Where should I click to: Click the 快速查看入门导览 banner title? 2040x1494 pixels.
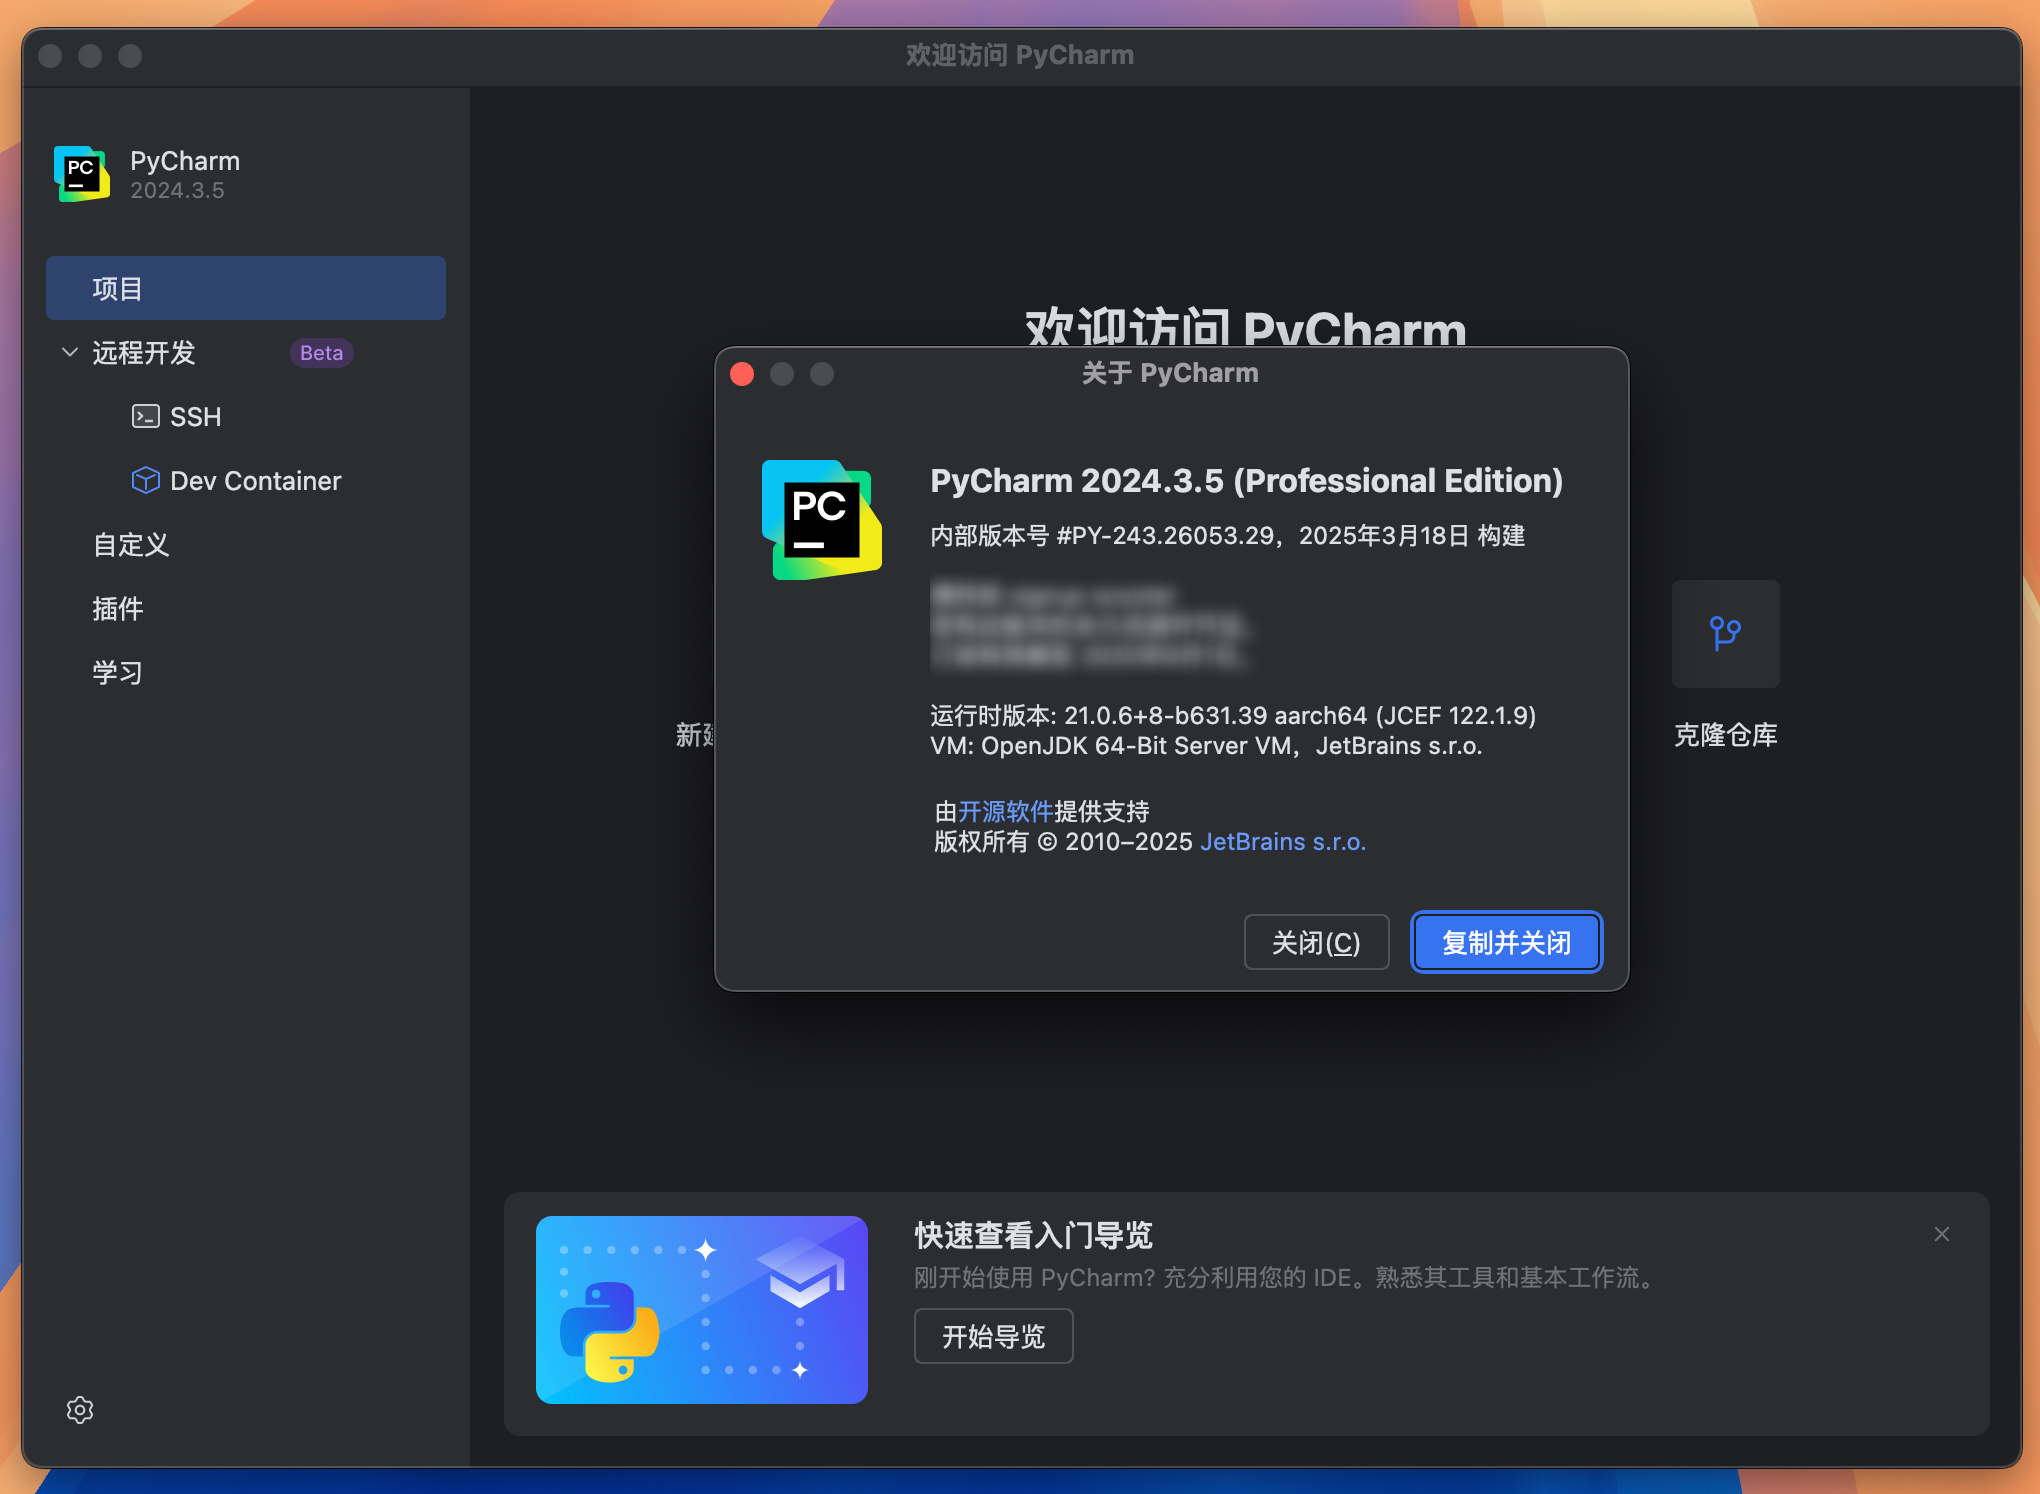[1033, 1236]
